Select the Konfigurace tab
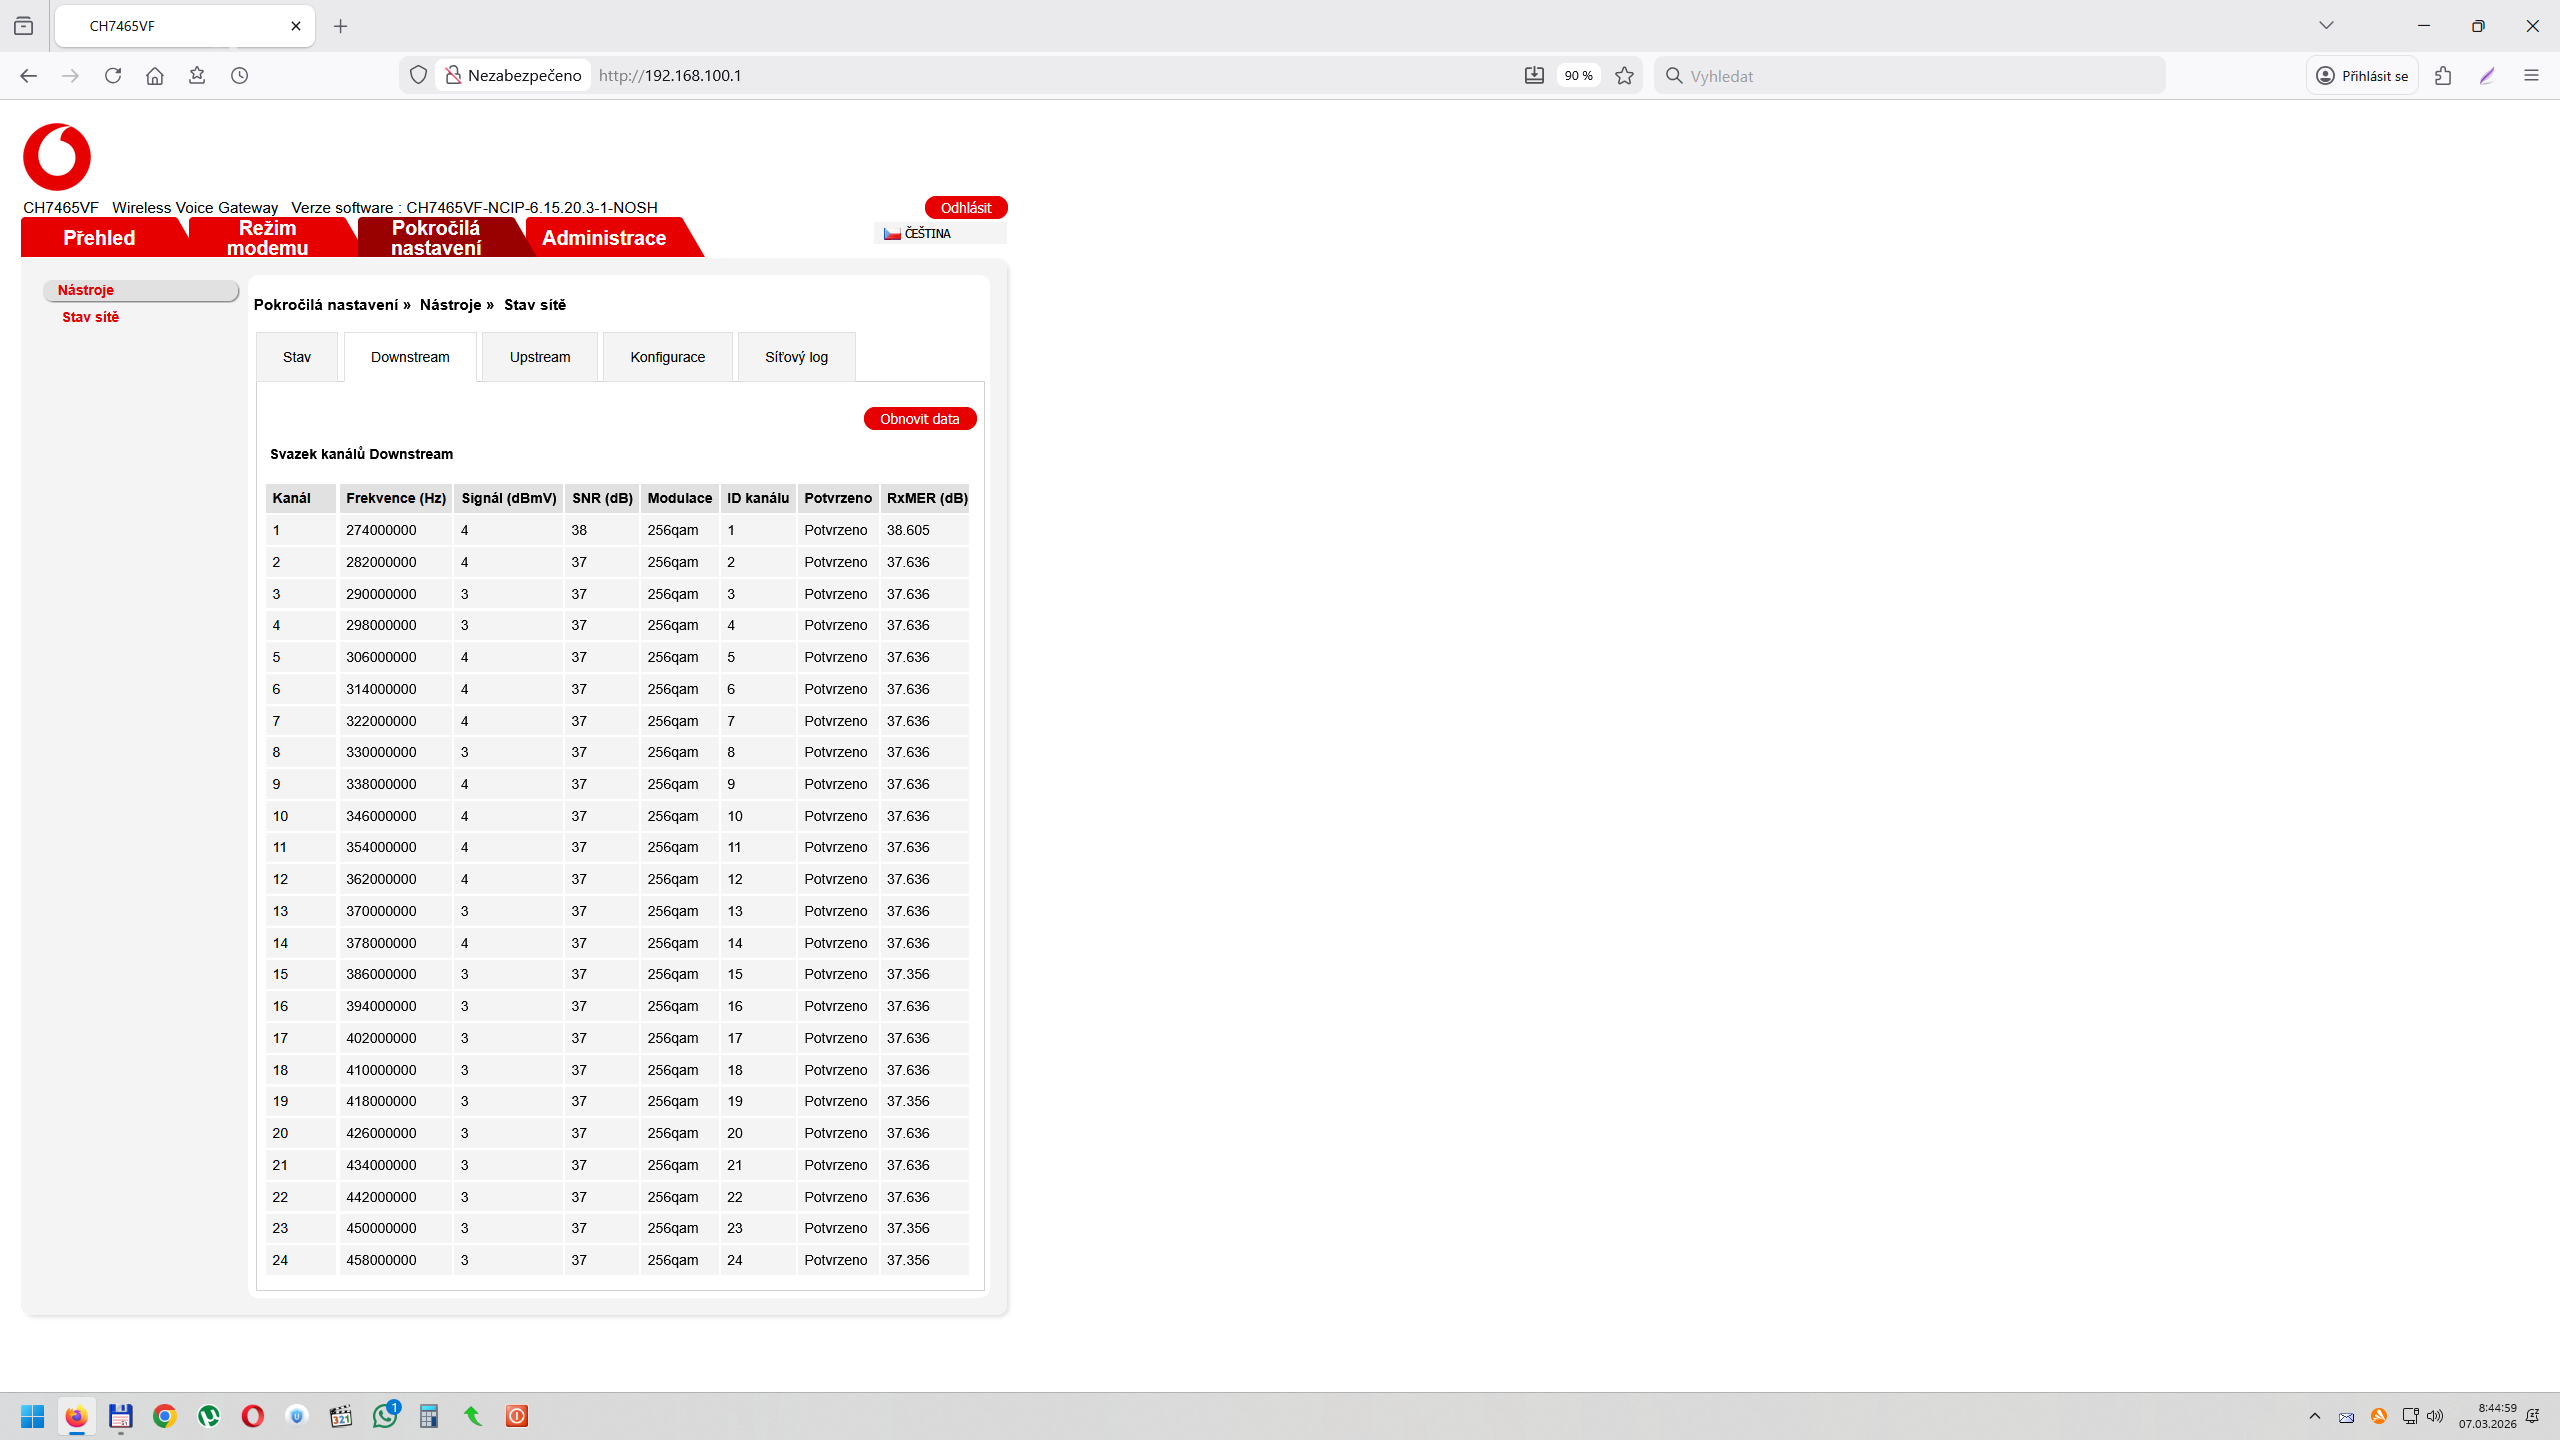2560x1440 pixels. pos(667,357)
